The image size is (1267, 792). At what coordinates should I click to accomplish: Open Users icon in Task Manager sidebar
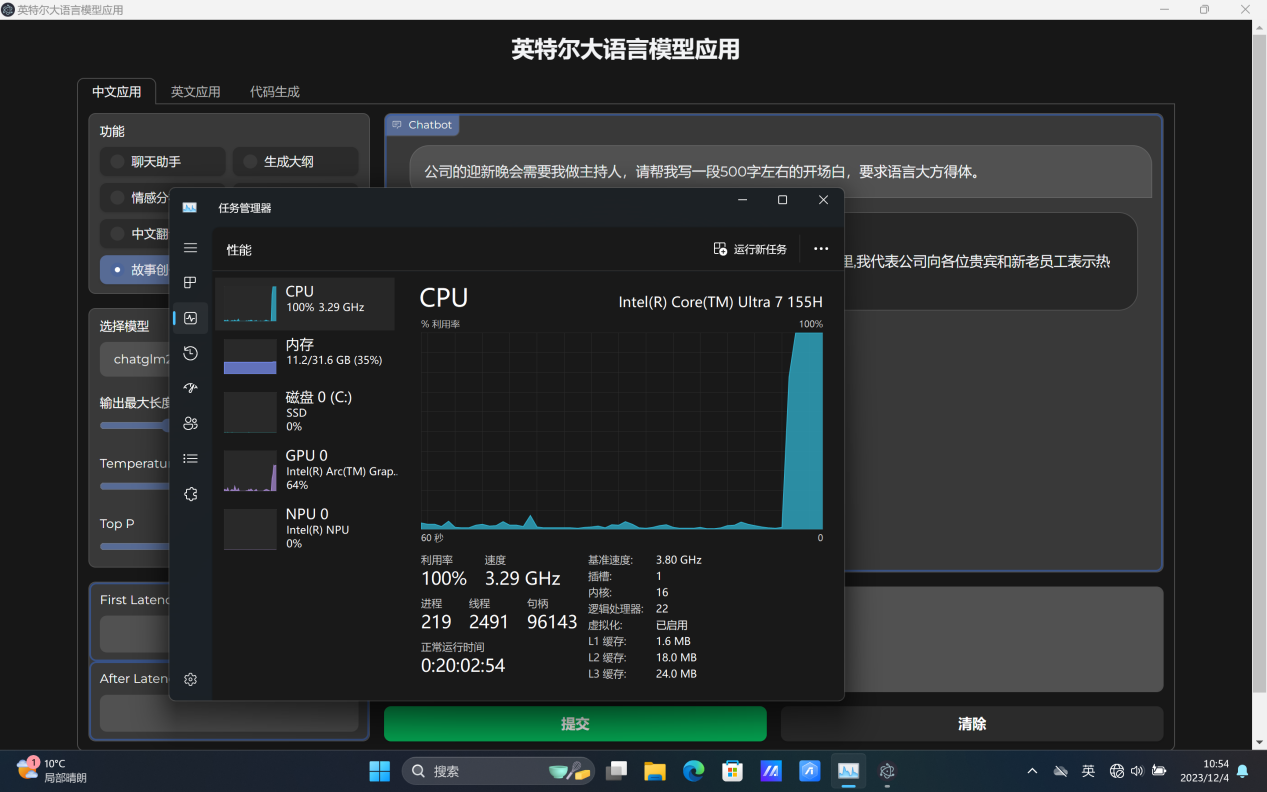coord(190,423)
